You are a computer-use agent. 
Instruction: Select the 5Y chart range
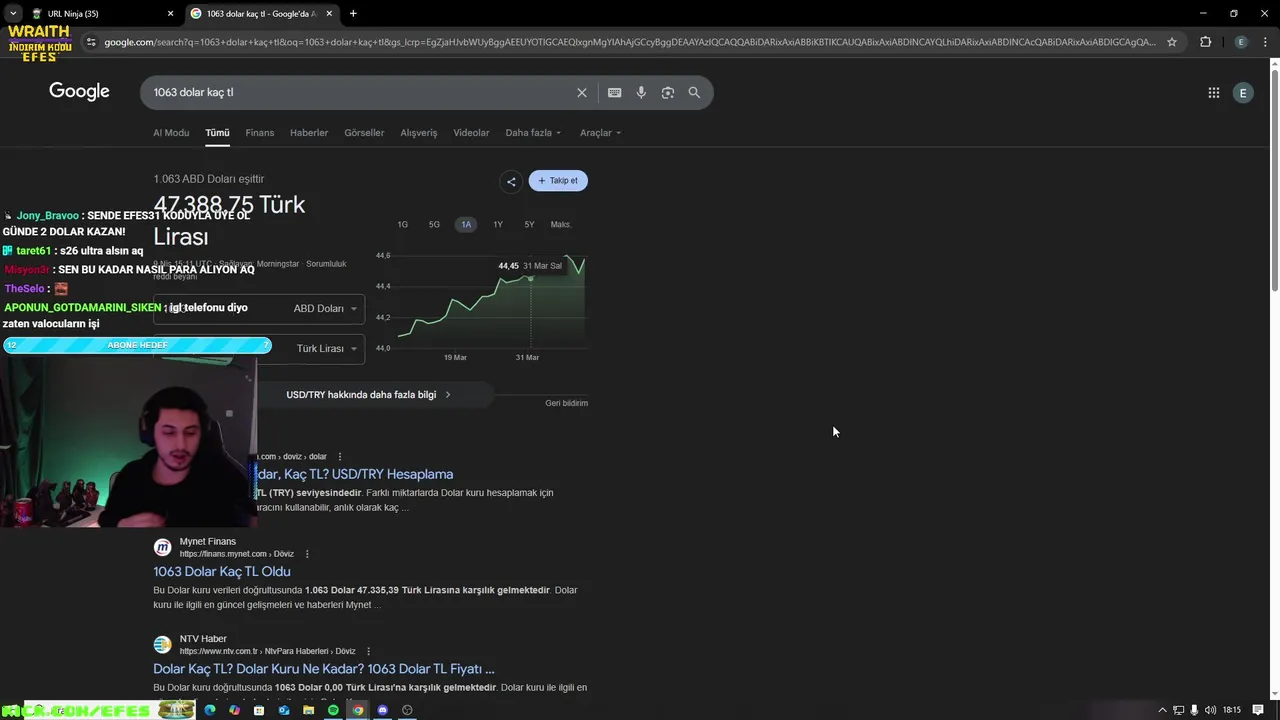[x=530, y=225]
